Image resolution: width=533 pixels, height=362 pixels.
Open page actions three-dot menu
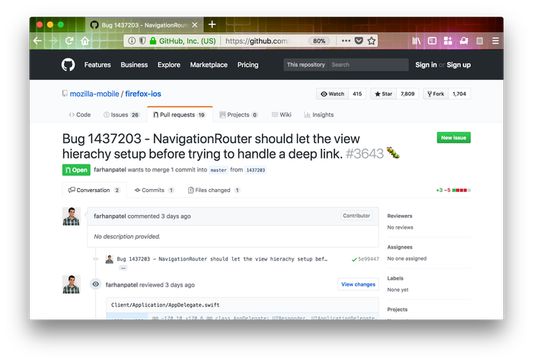[346, 41]
